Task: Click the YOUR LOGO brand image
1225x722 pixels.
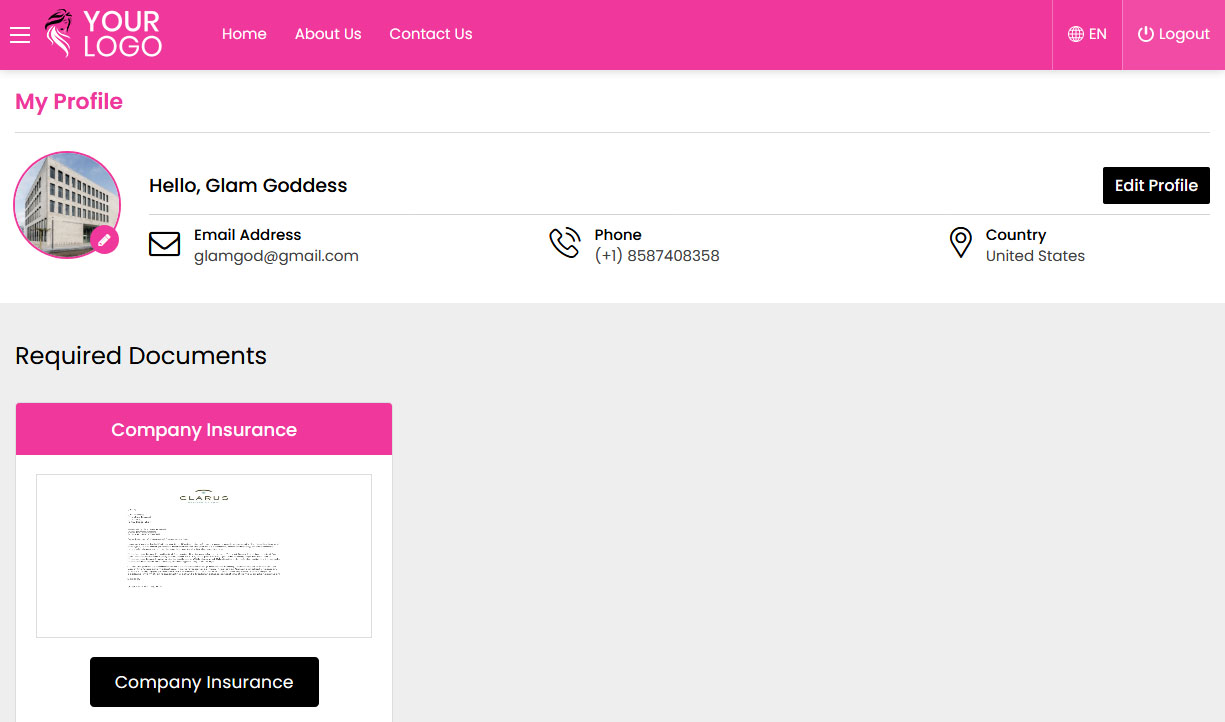Action: (x=103, y=34)
